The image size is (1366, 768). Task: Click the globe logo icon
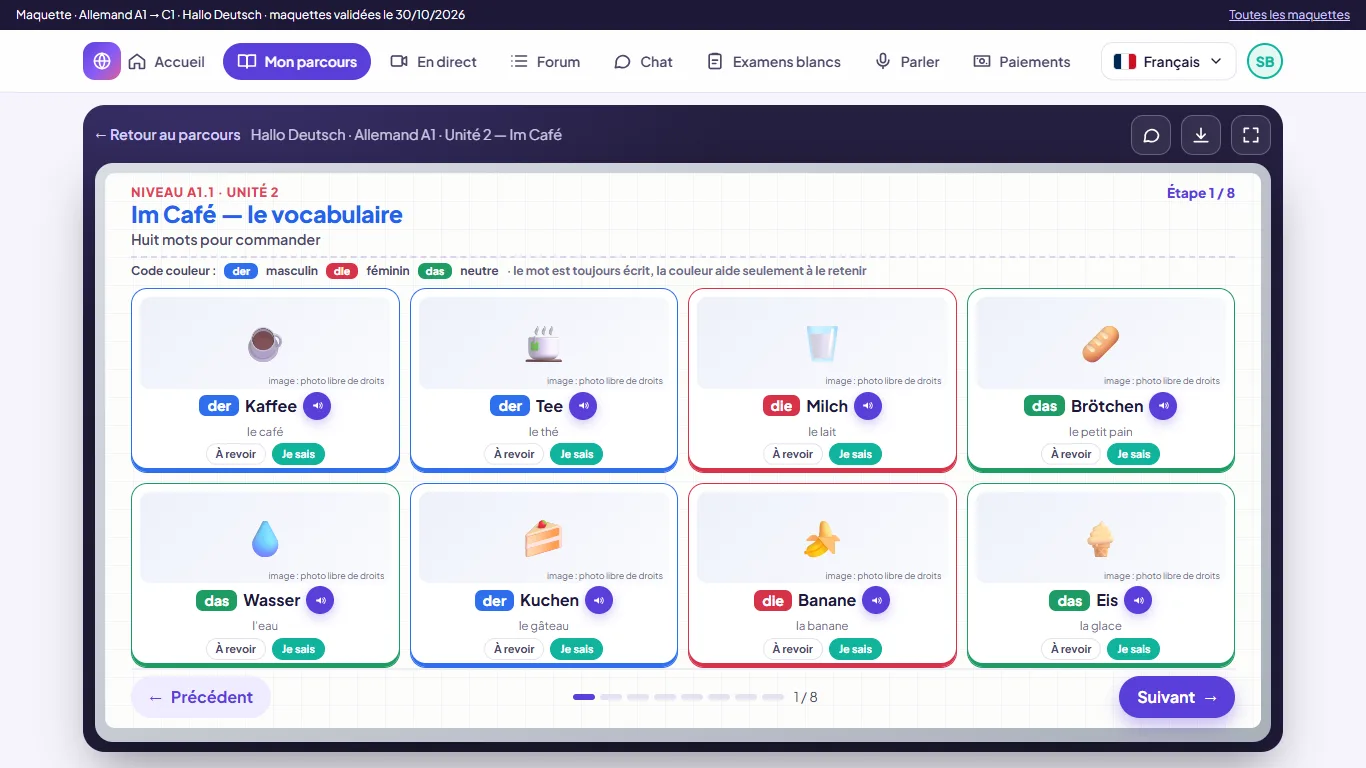[x=102, y=61]
